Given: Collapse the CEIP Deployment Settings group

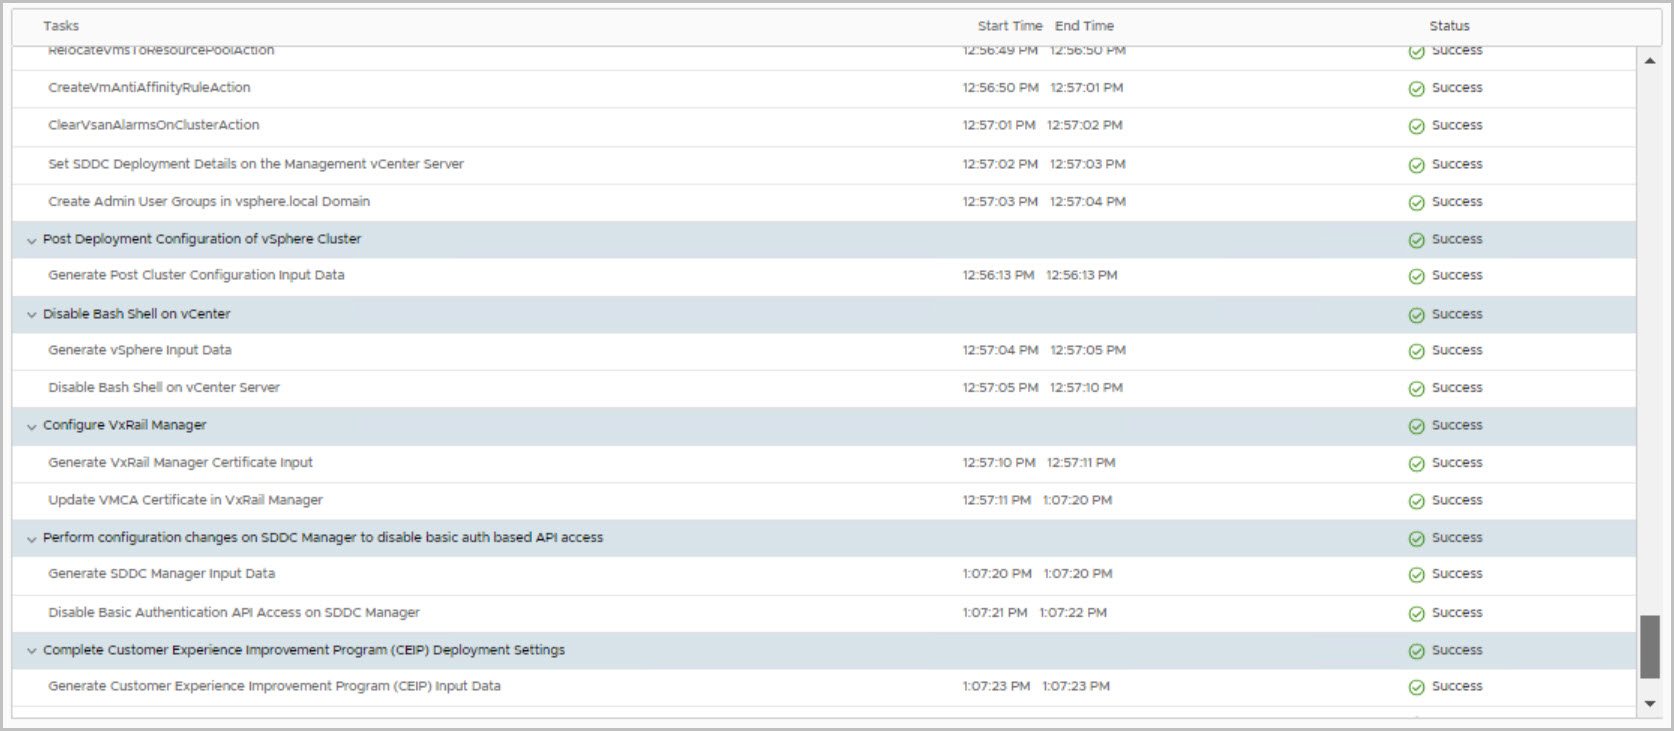Looking at the screenshot, I should tap(31, 651).
